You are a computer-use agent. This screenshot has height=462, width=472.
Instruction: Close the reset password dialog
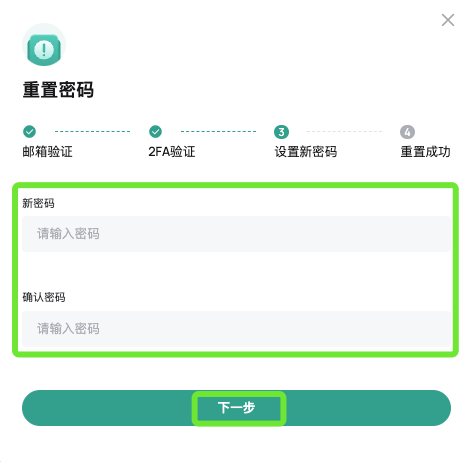[x=448, y=20]
